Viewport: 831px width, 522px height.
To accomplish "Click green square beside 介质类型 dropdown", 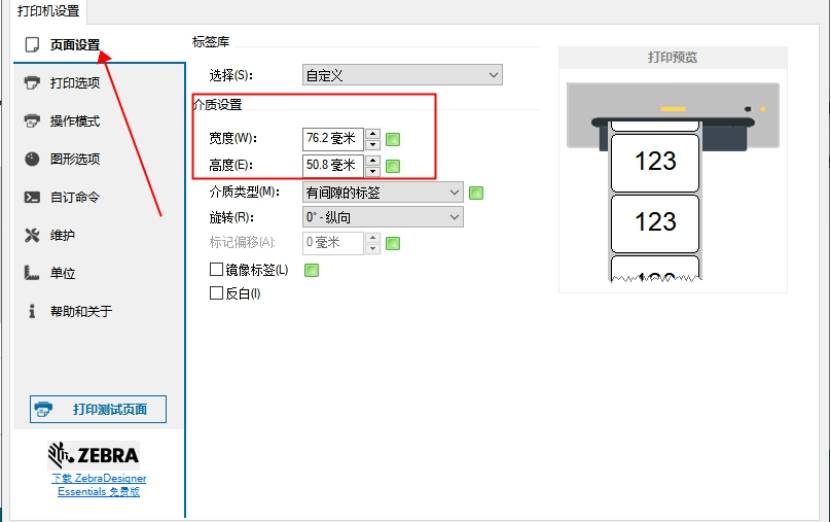I will point(477,192).
